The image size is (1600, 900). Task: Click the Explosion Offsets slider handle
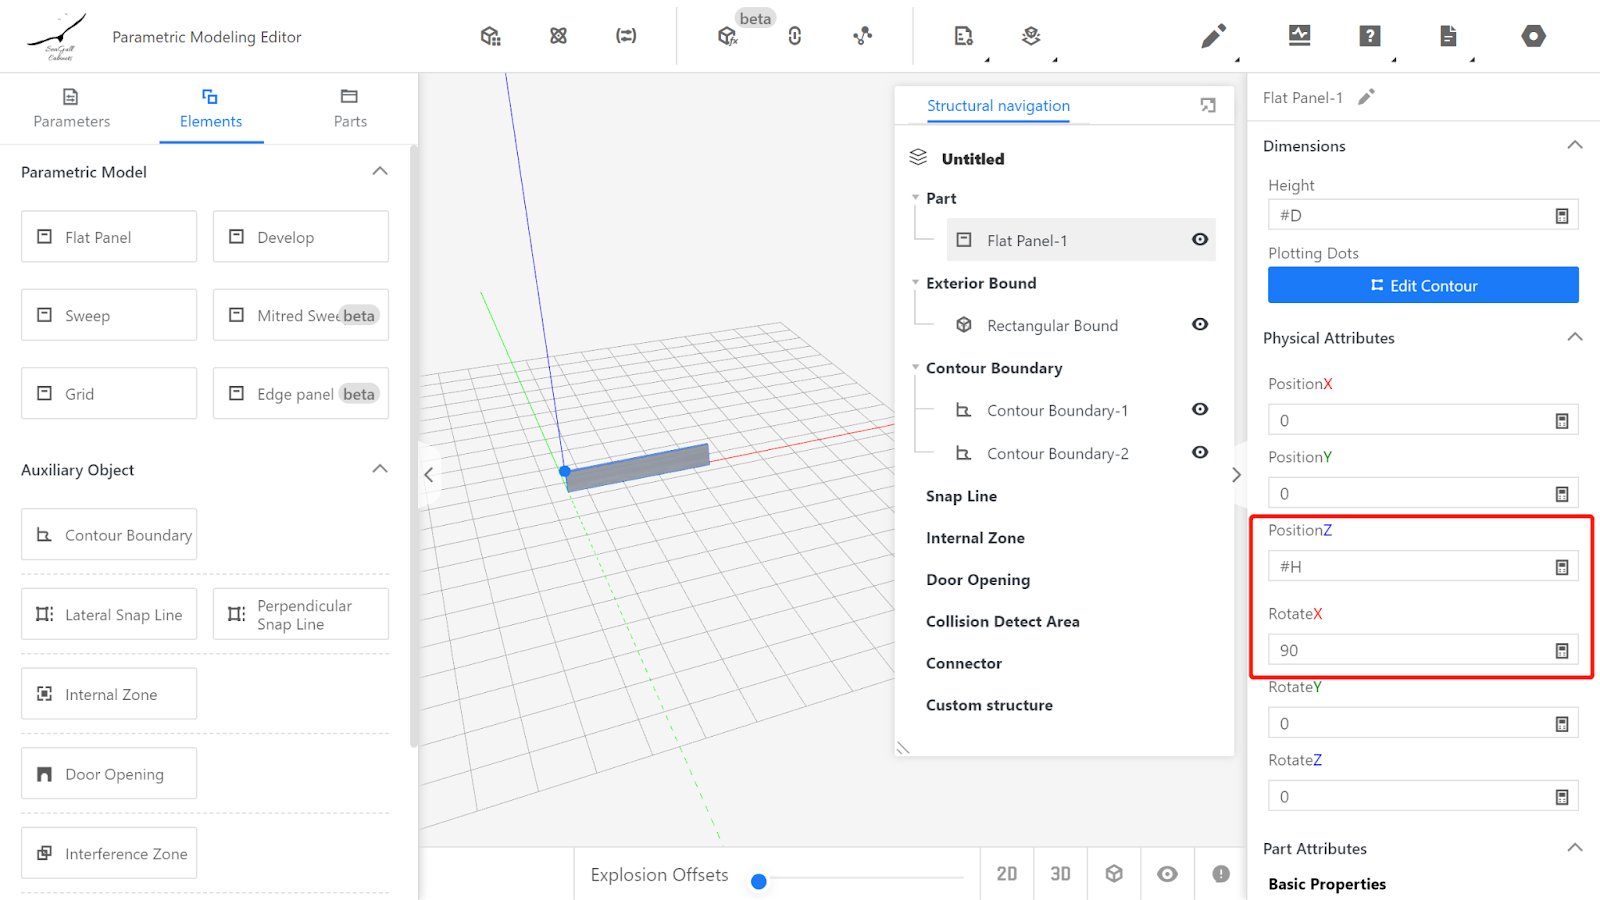tap(759, 881)
